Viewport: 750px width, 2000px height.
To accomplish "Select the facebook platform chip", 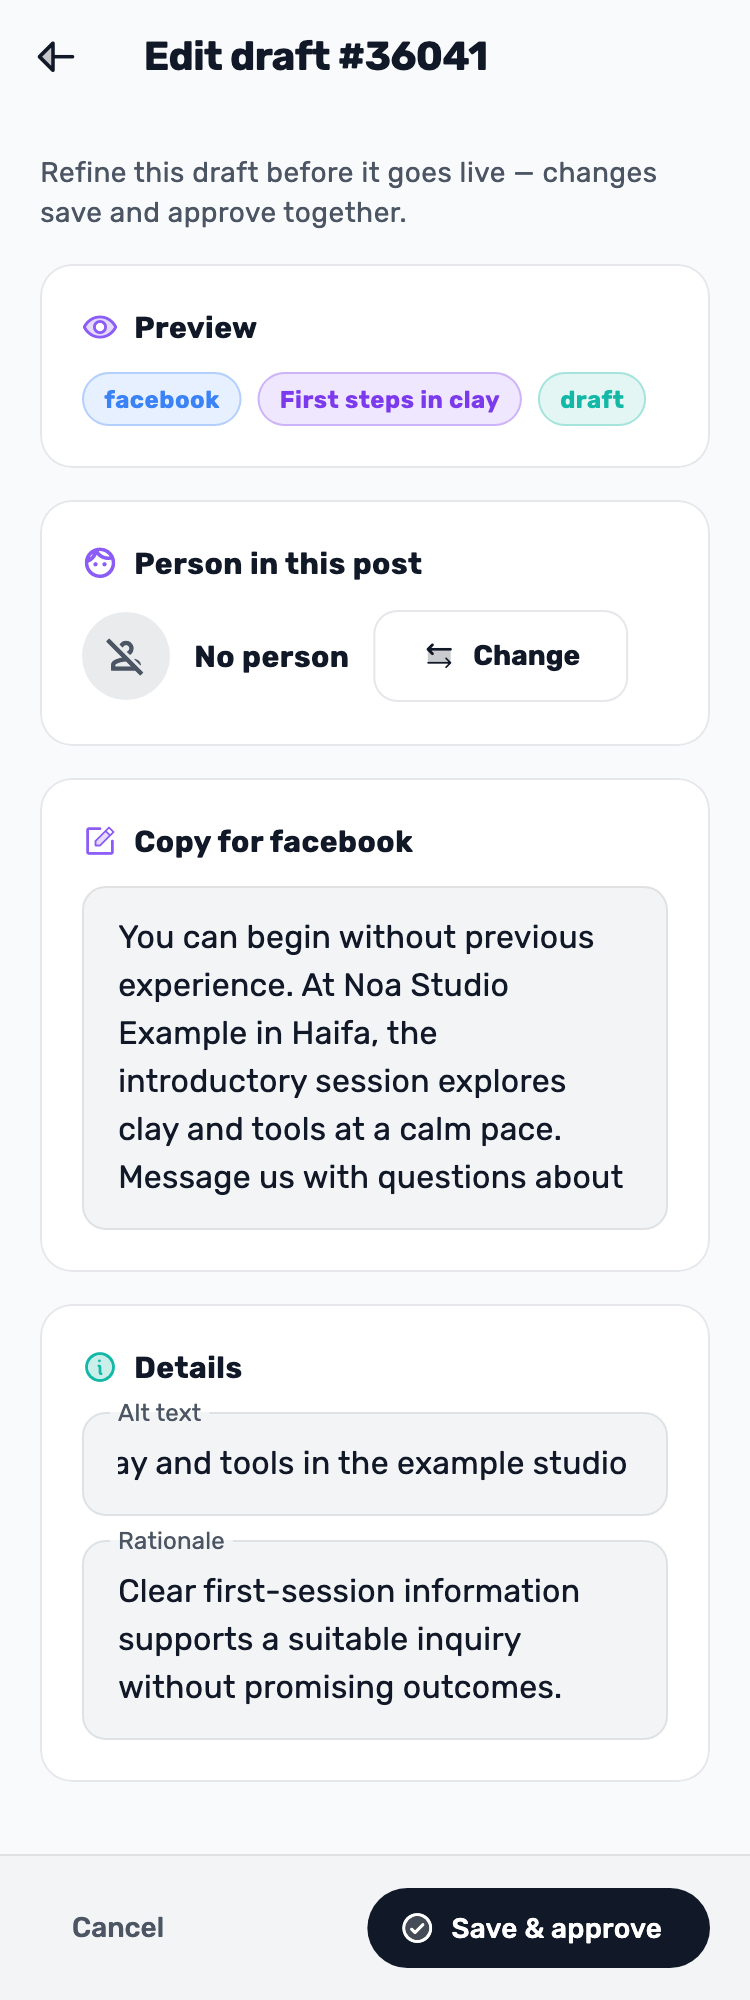I will click(x=162, y=399).
